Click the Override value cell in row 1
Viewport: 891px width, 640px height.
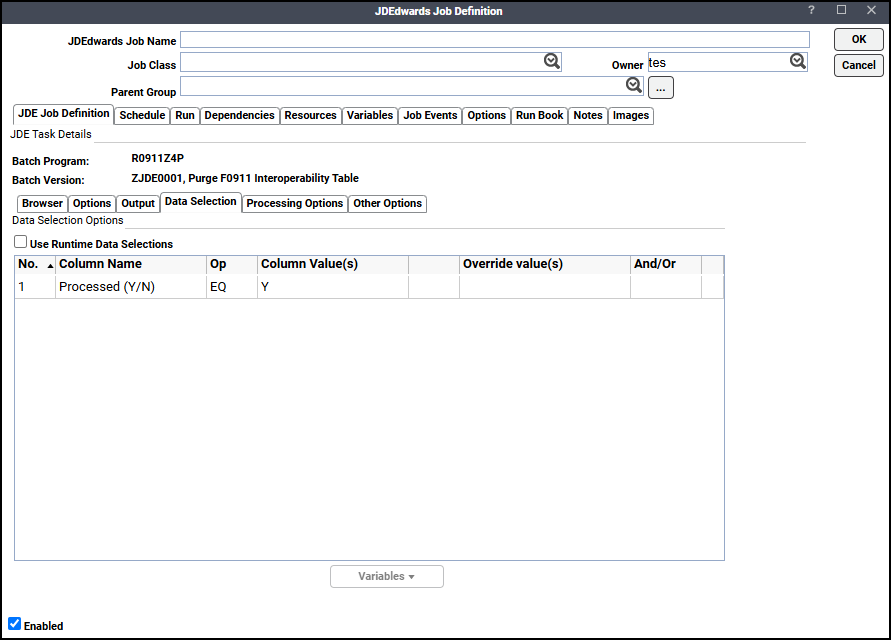pyautogui.click(x=544, y=286)
